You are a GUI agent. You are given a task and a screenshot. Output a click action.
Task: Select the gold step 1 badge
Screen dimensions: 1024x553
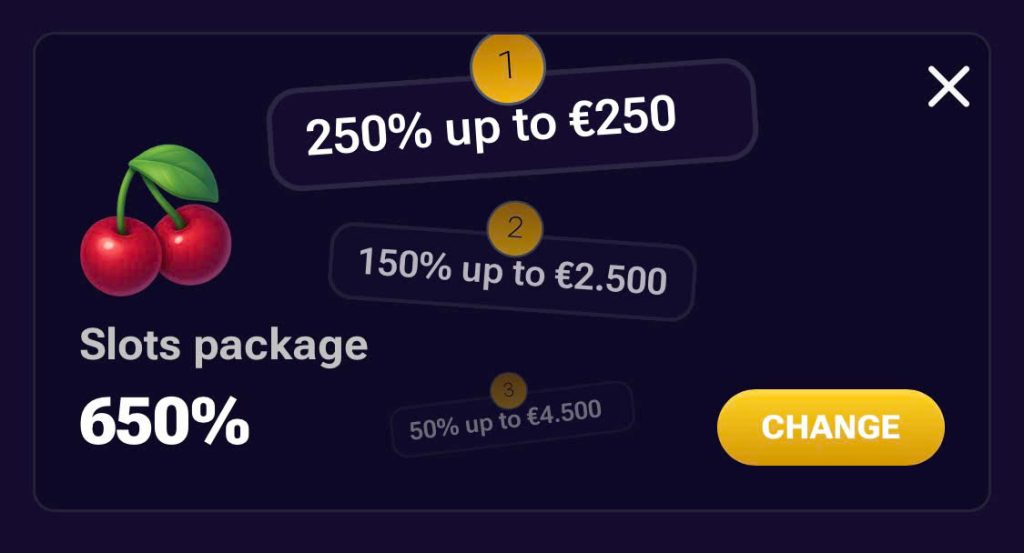pos(508,68)
